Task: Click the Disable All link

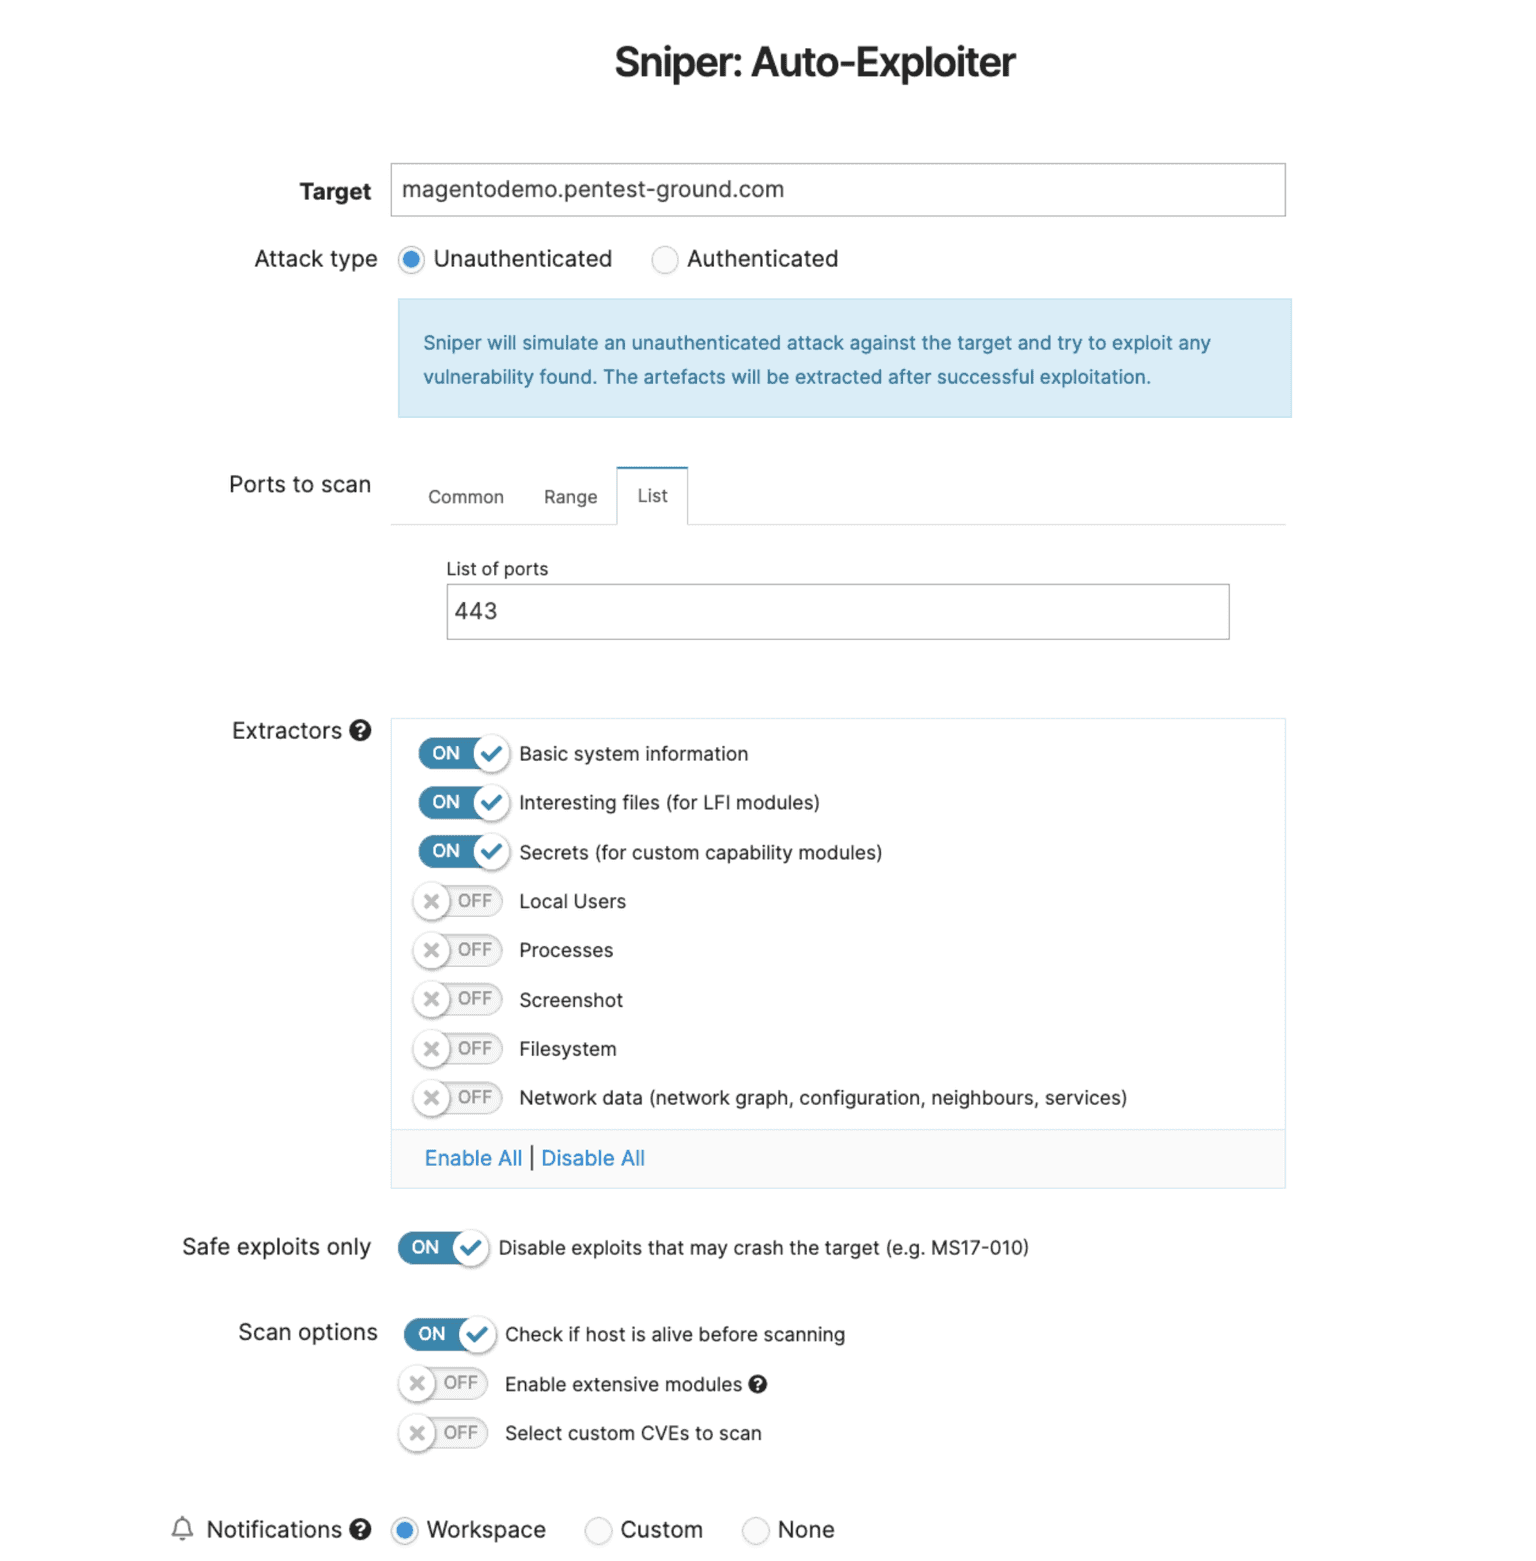Action: pos(593,1158)
